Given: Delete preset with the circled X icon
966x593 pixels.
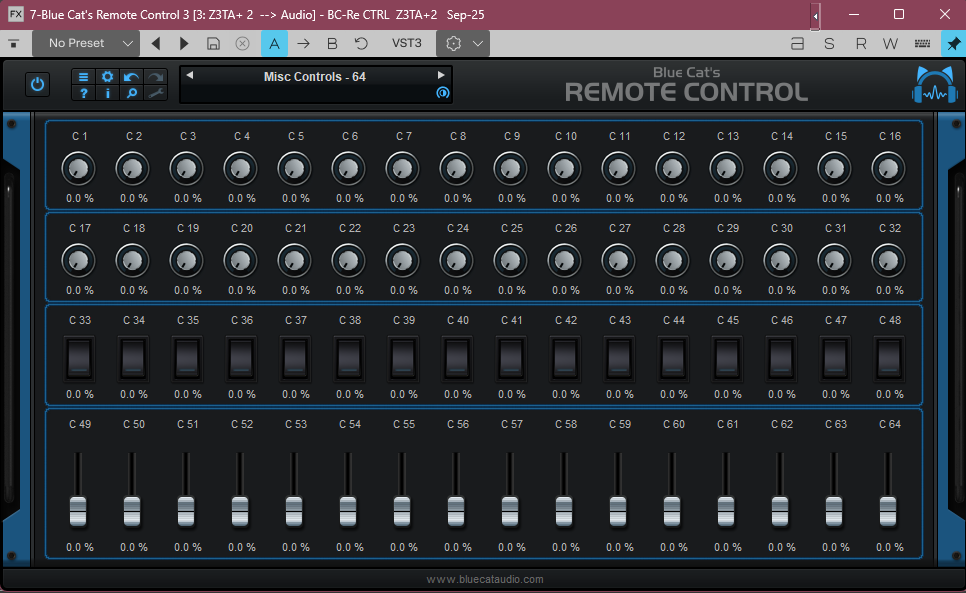Looking at the screenshot, I should [x=243, y=43].
